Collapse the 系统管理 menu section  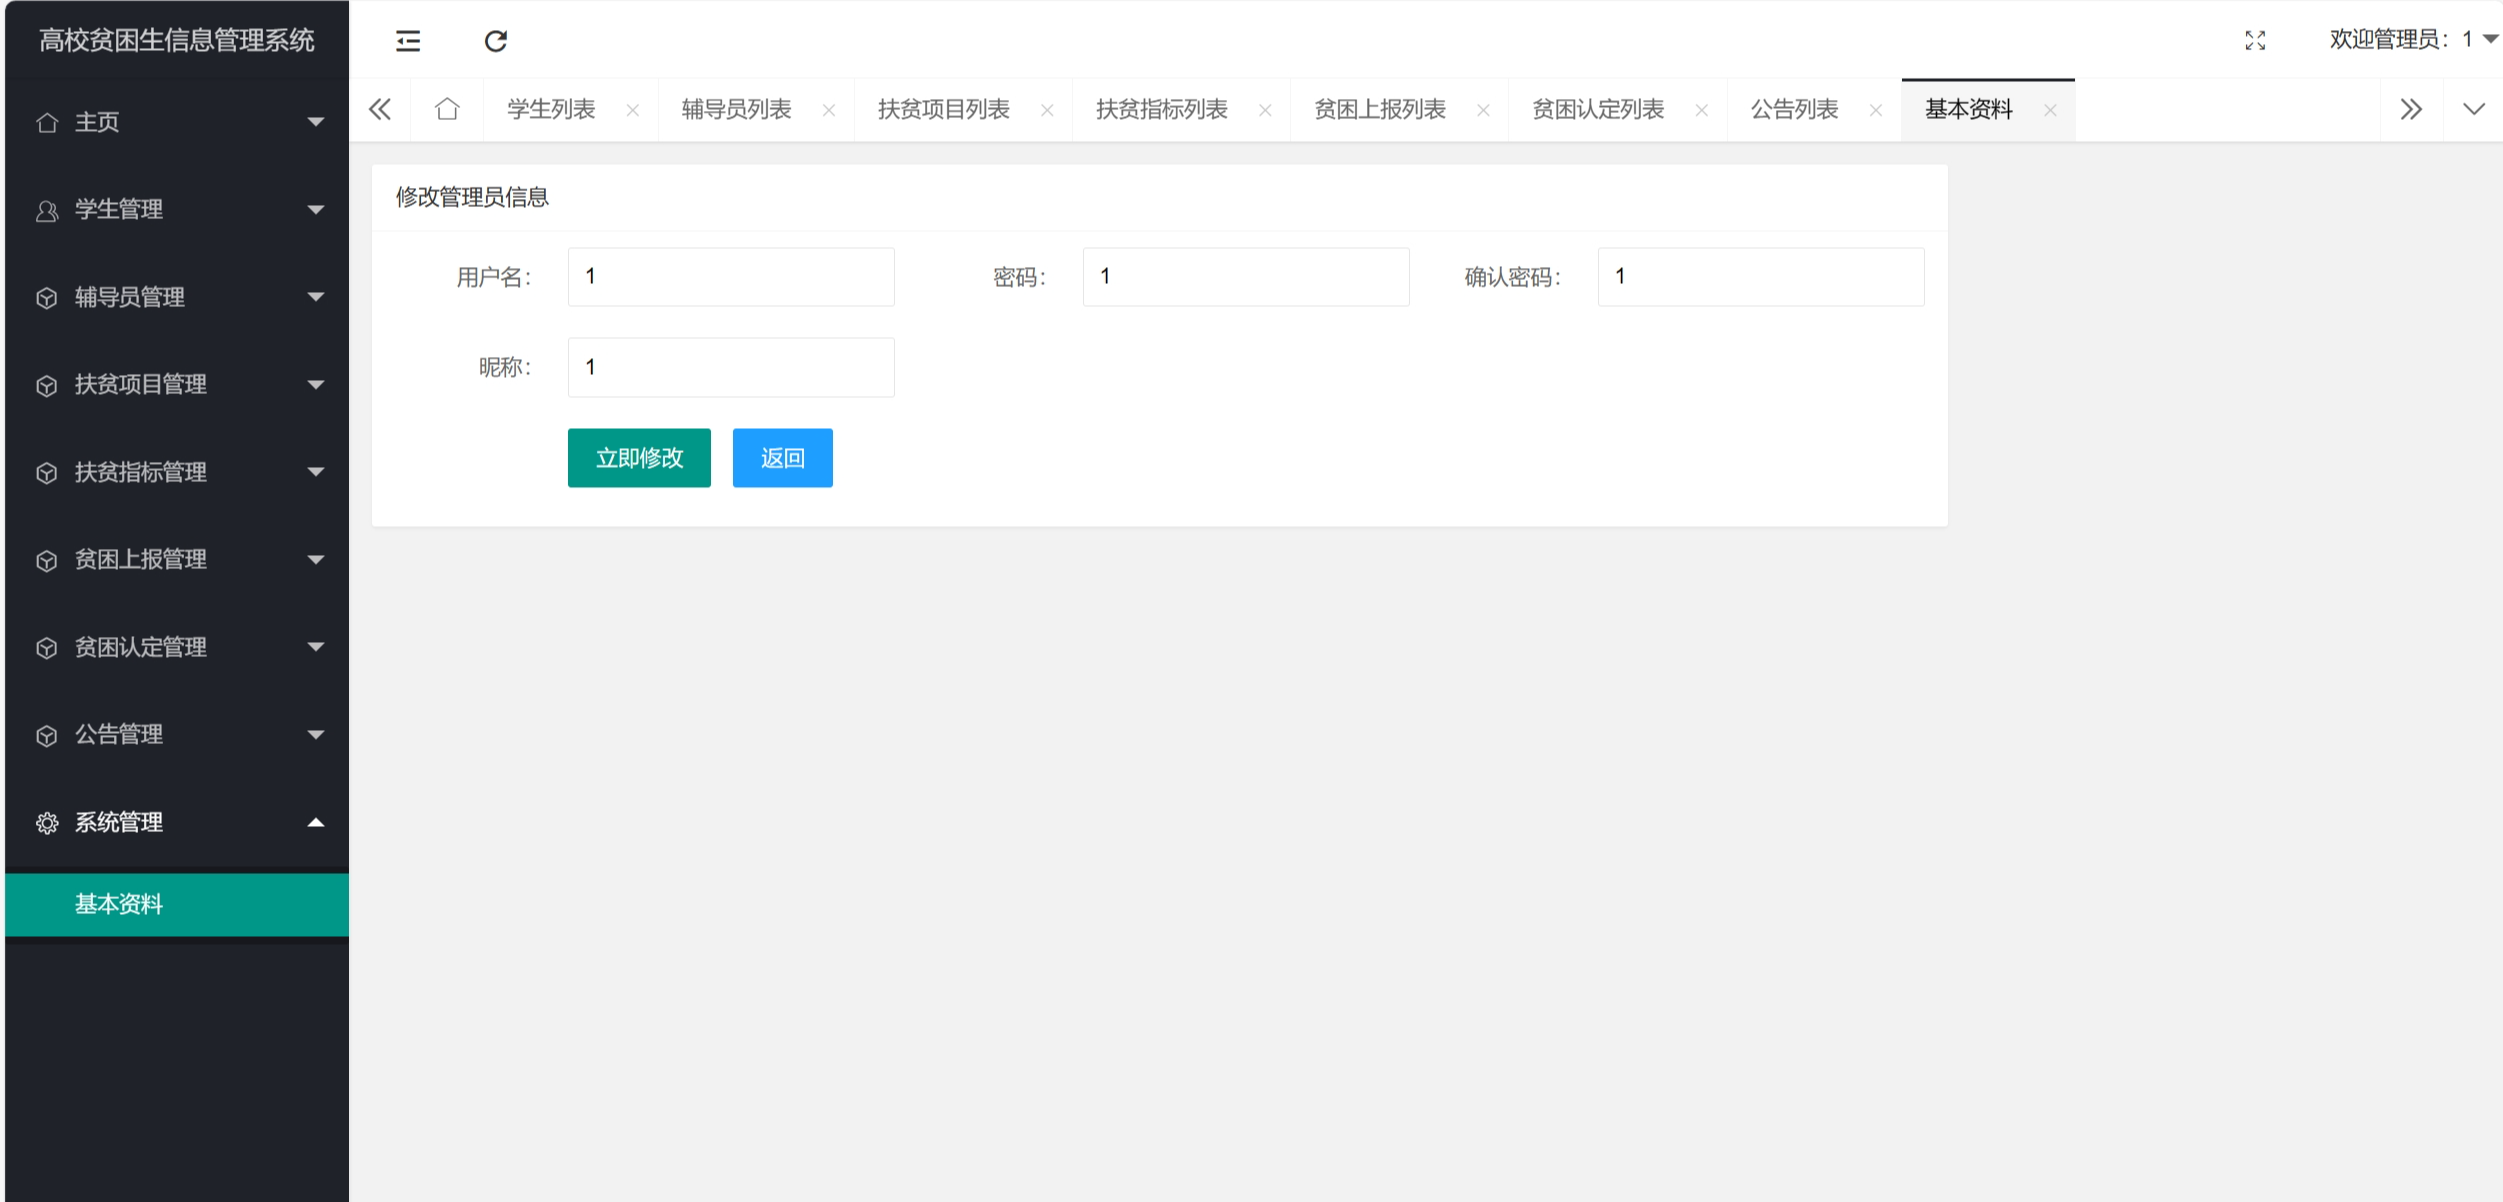[317, 822]
